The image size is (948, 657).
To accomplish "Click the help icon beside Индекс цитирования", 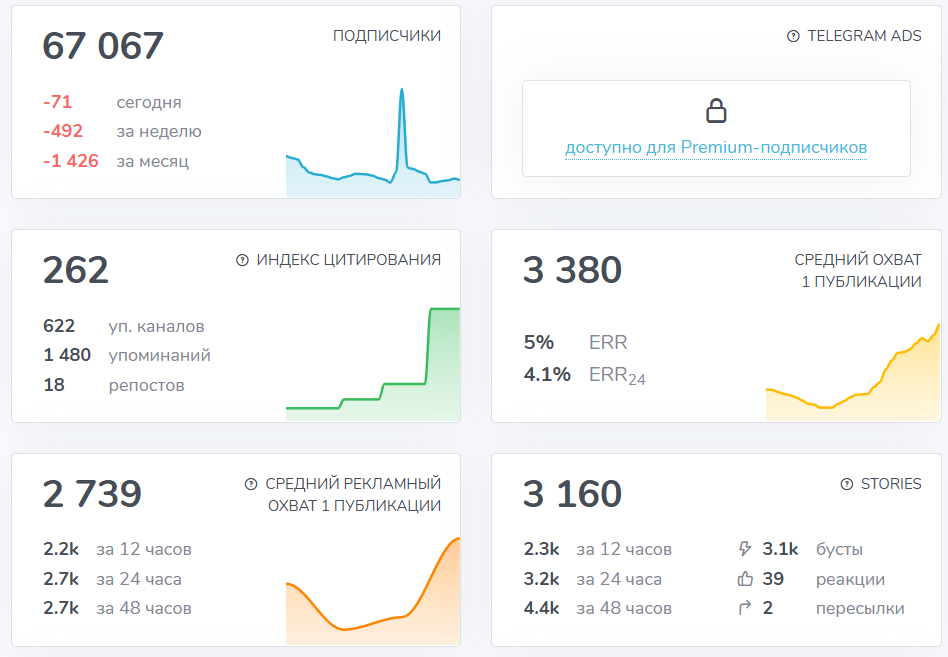I will [245, 258].
